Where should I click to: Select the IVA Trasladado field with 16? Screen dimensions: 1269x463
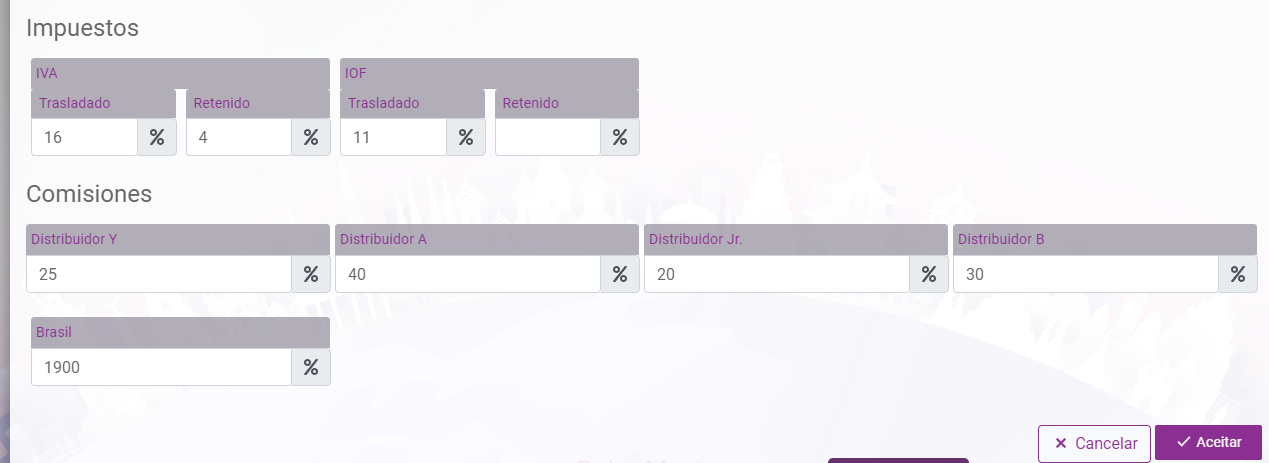point(84,137)
